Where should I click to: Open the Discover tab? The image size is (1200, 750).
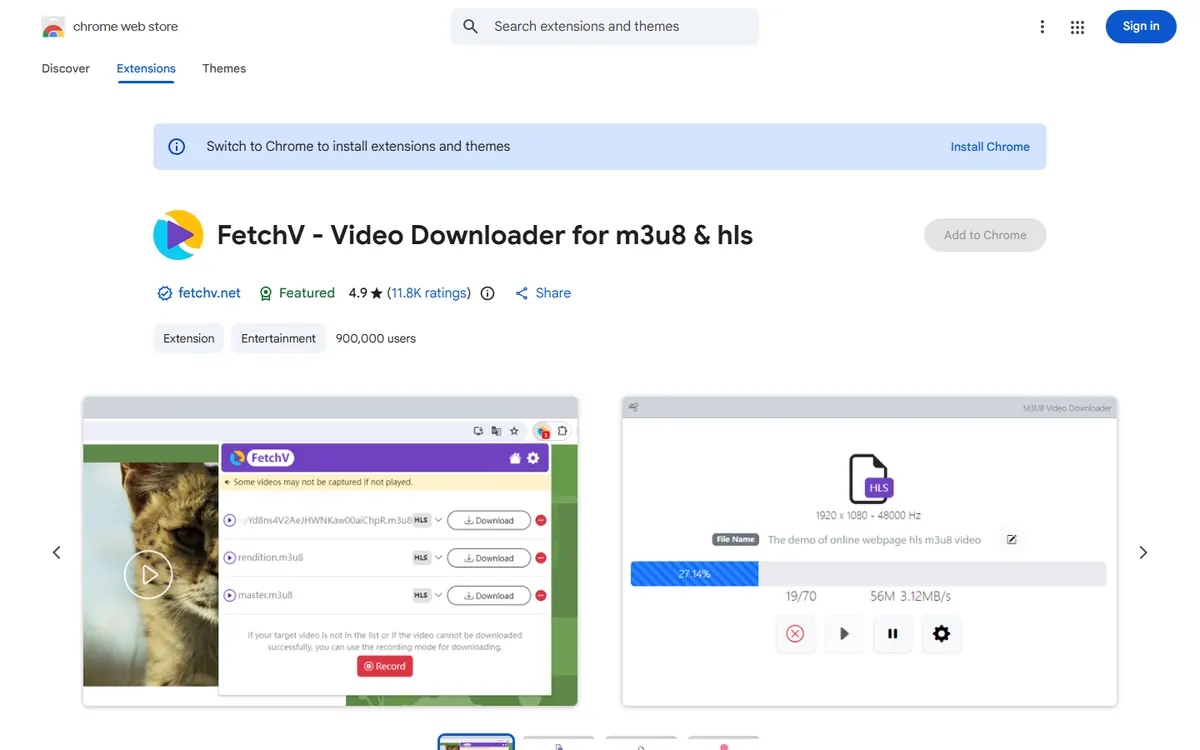66,69
